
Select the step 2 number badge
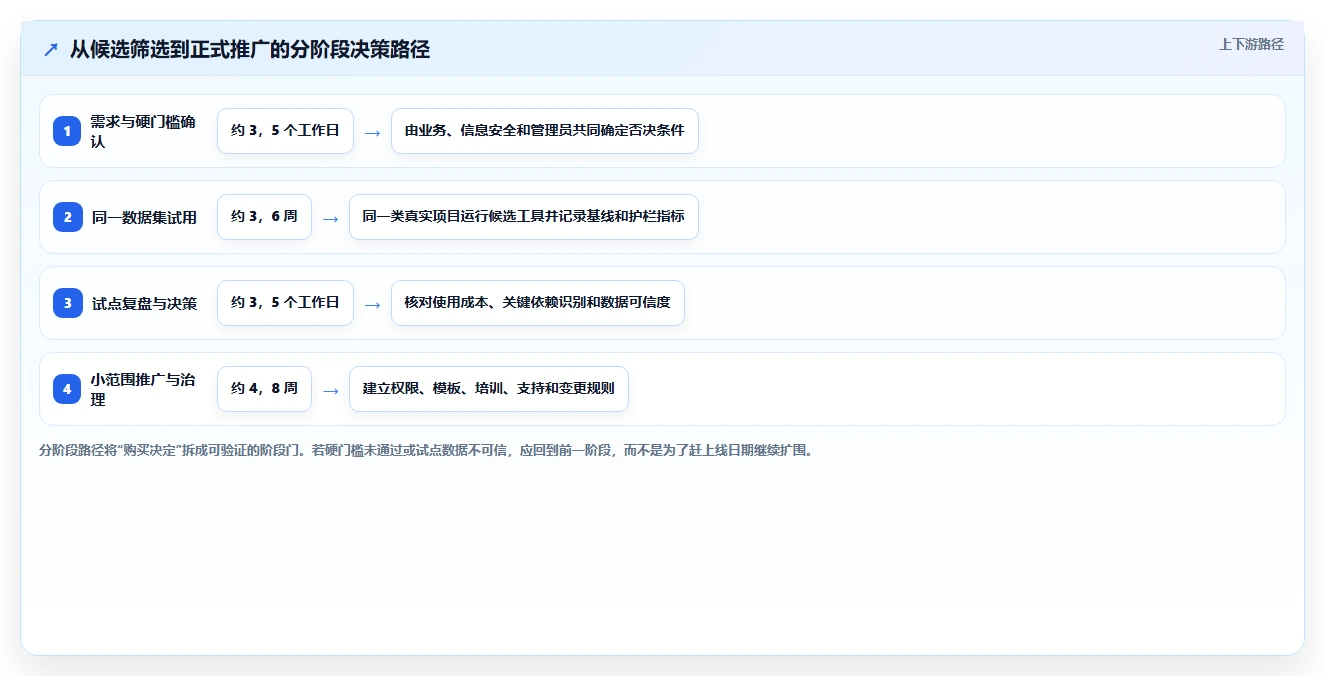tap(67, 217)
